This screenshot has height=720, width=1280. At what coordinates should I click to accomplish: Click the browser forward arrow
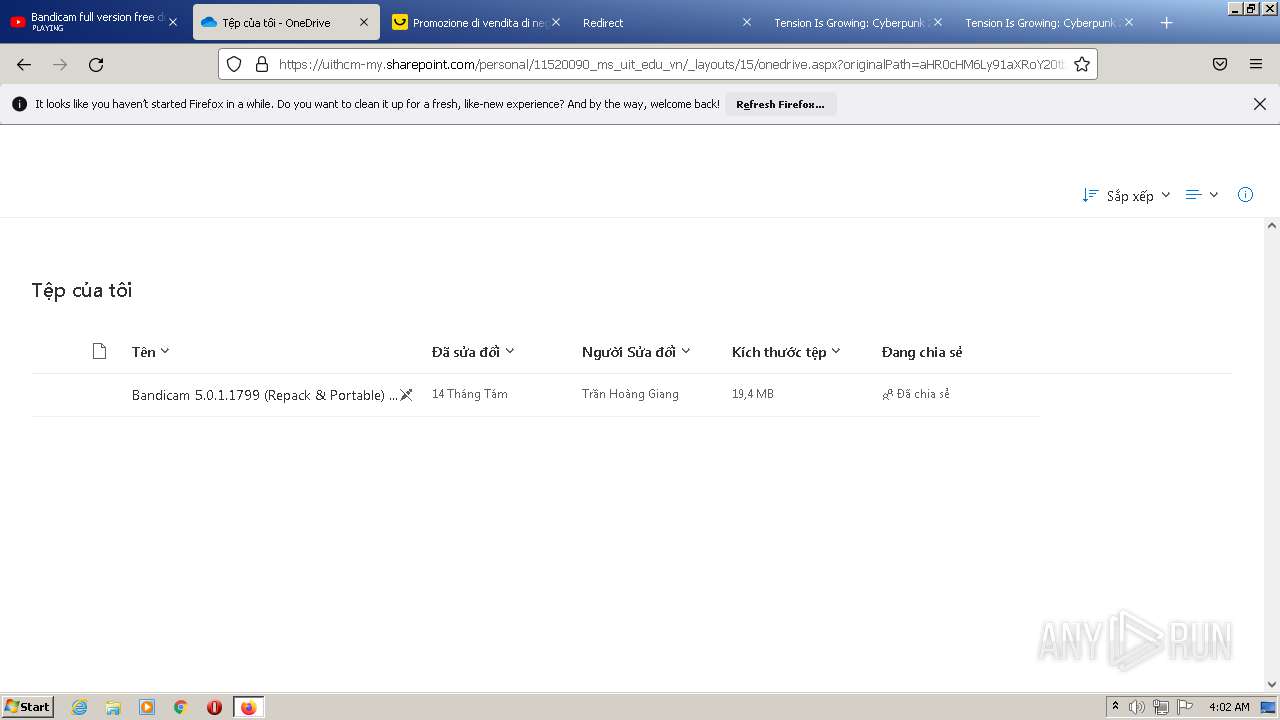[x=60, y=64]
